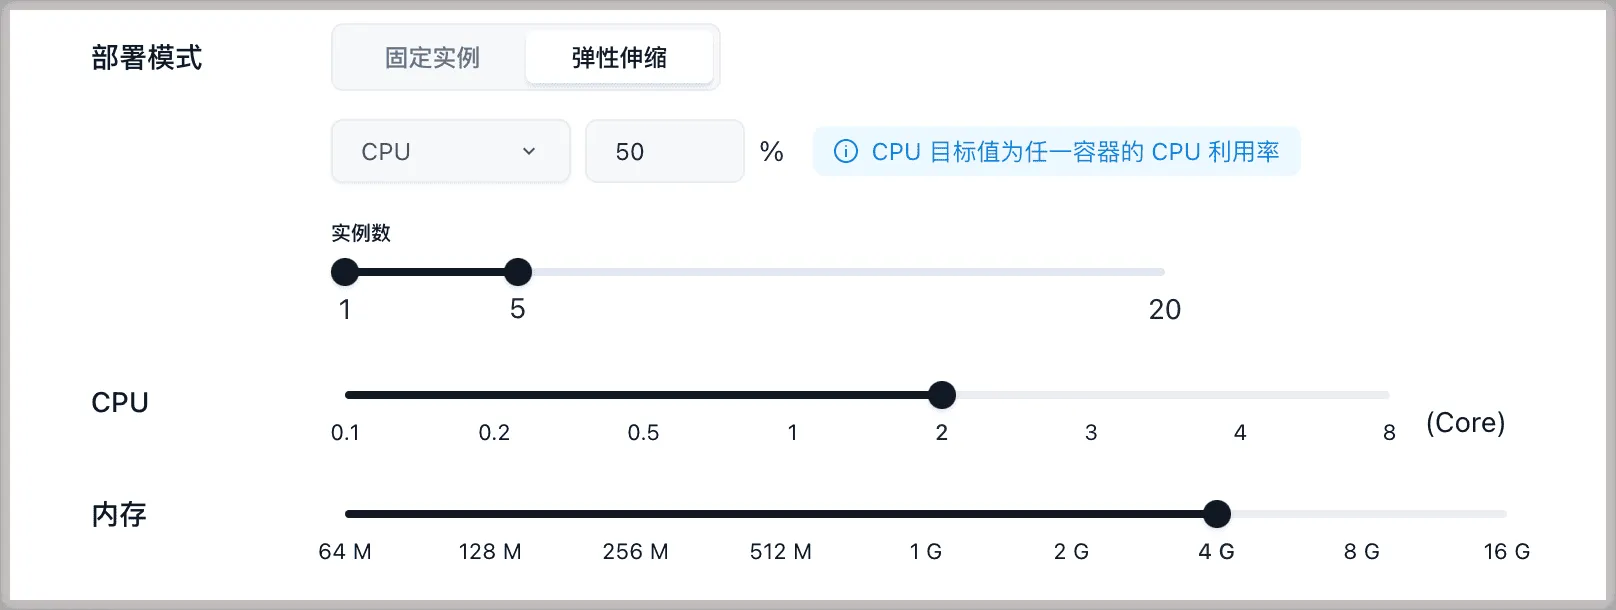Set the memory slider to 128 M

tap(490, 514)
